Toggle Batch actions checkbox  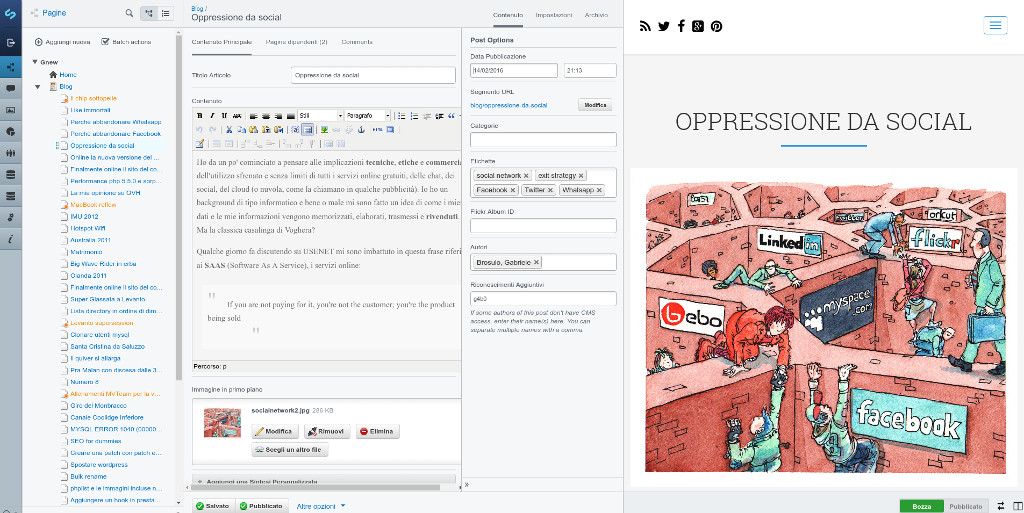tap(105, 42)
